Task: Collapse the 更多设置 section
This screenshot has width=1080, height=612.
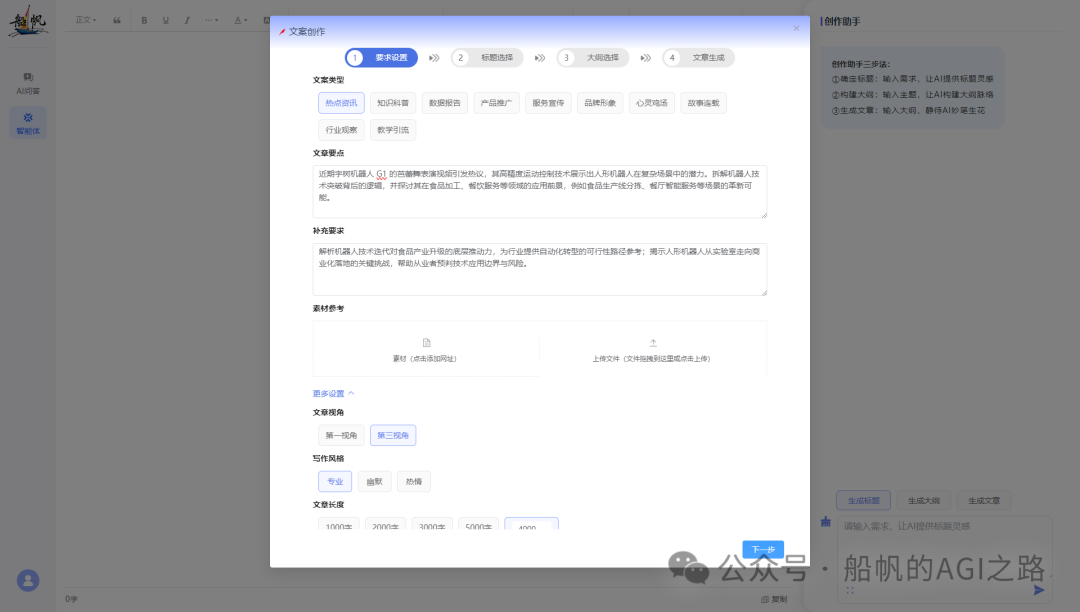Action: [333, 394]
